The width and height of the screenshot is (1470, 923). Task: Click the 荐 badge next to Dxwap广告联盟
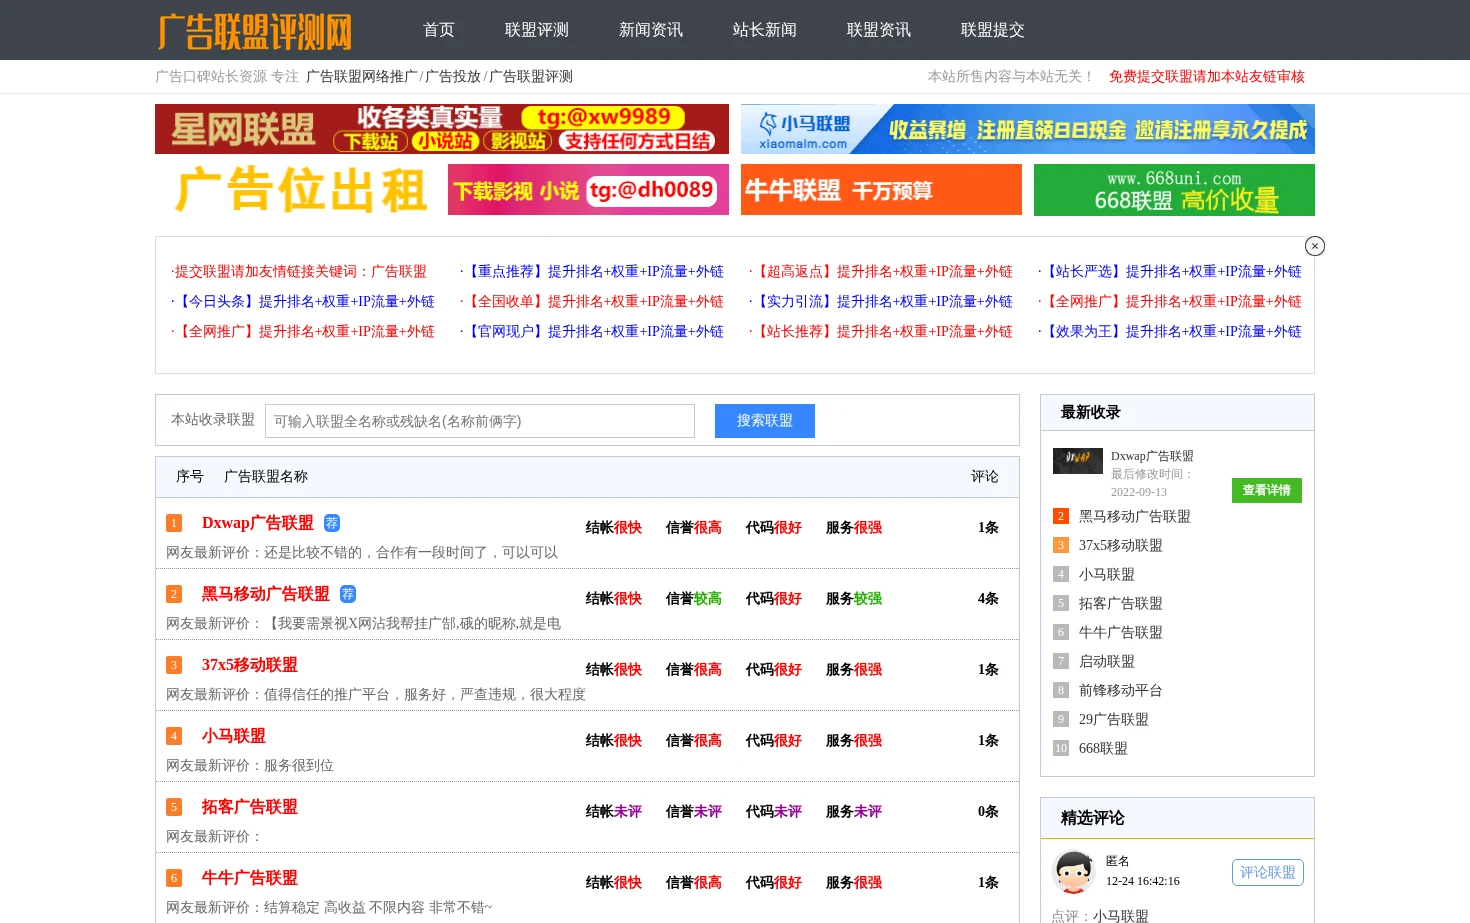tap(332, 523)
